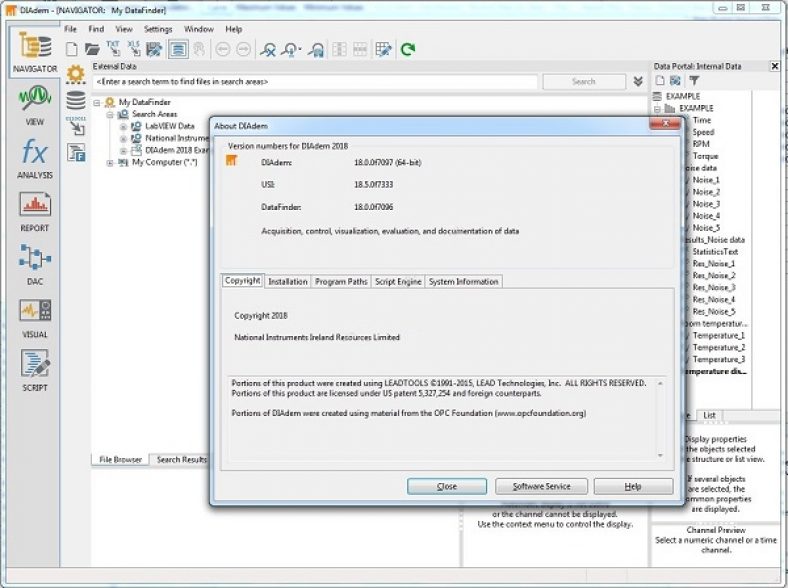Viewport: 788px width, 588px height.
Task: Click the green refresh toolbar icon
Action: pyautogui.click(x=408, y=49)
